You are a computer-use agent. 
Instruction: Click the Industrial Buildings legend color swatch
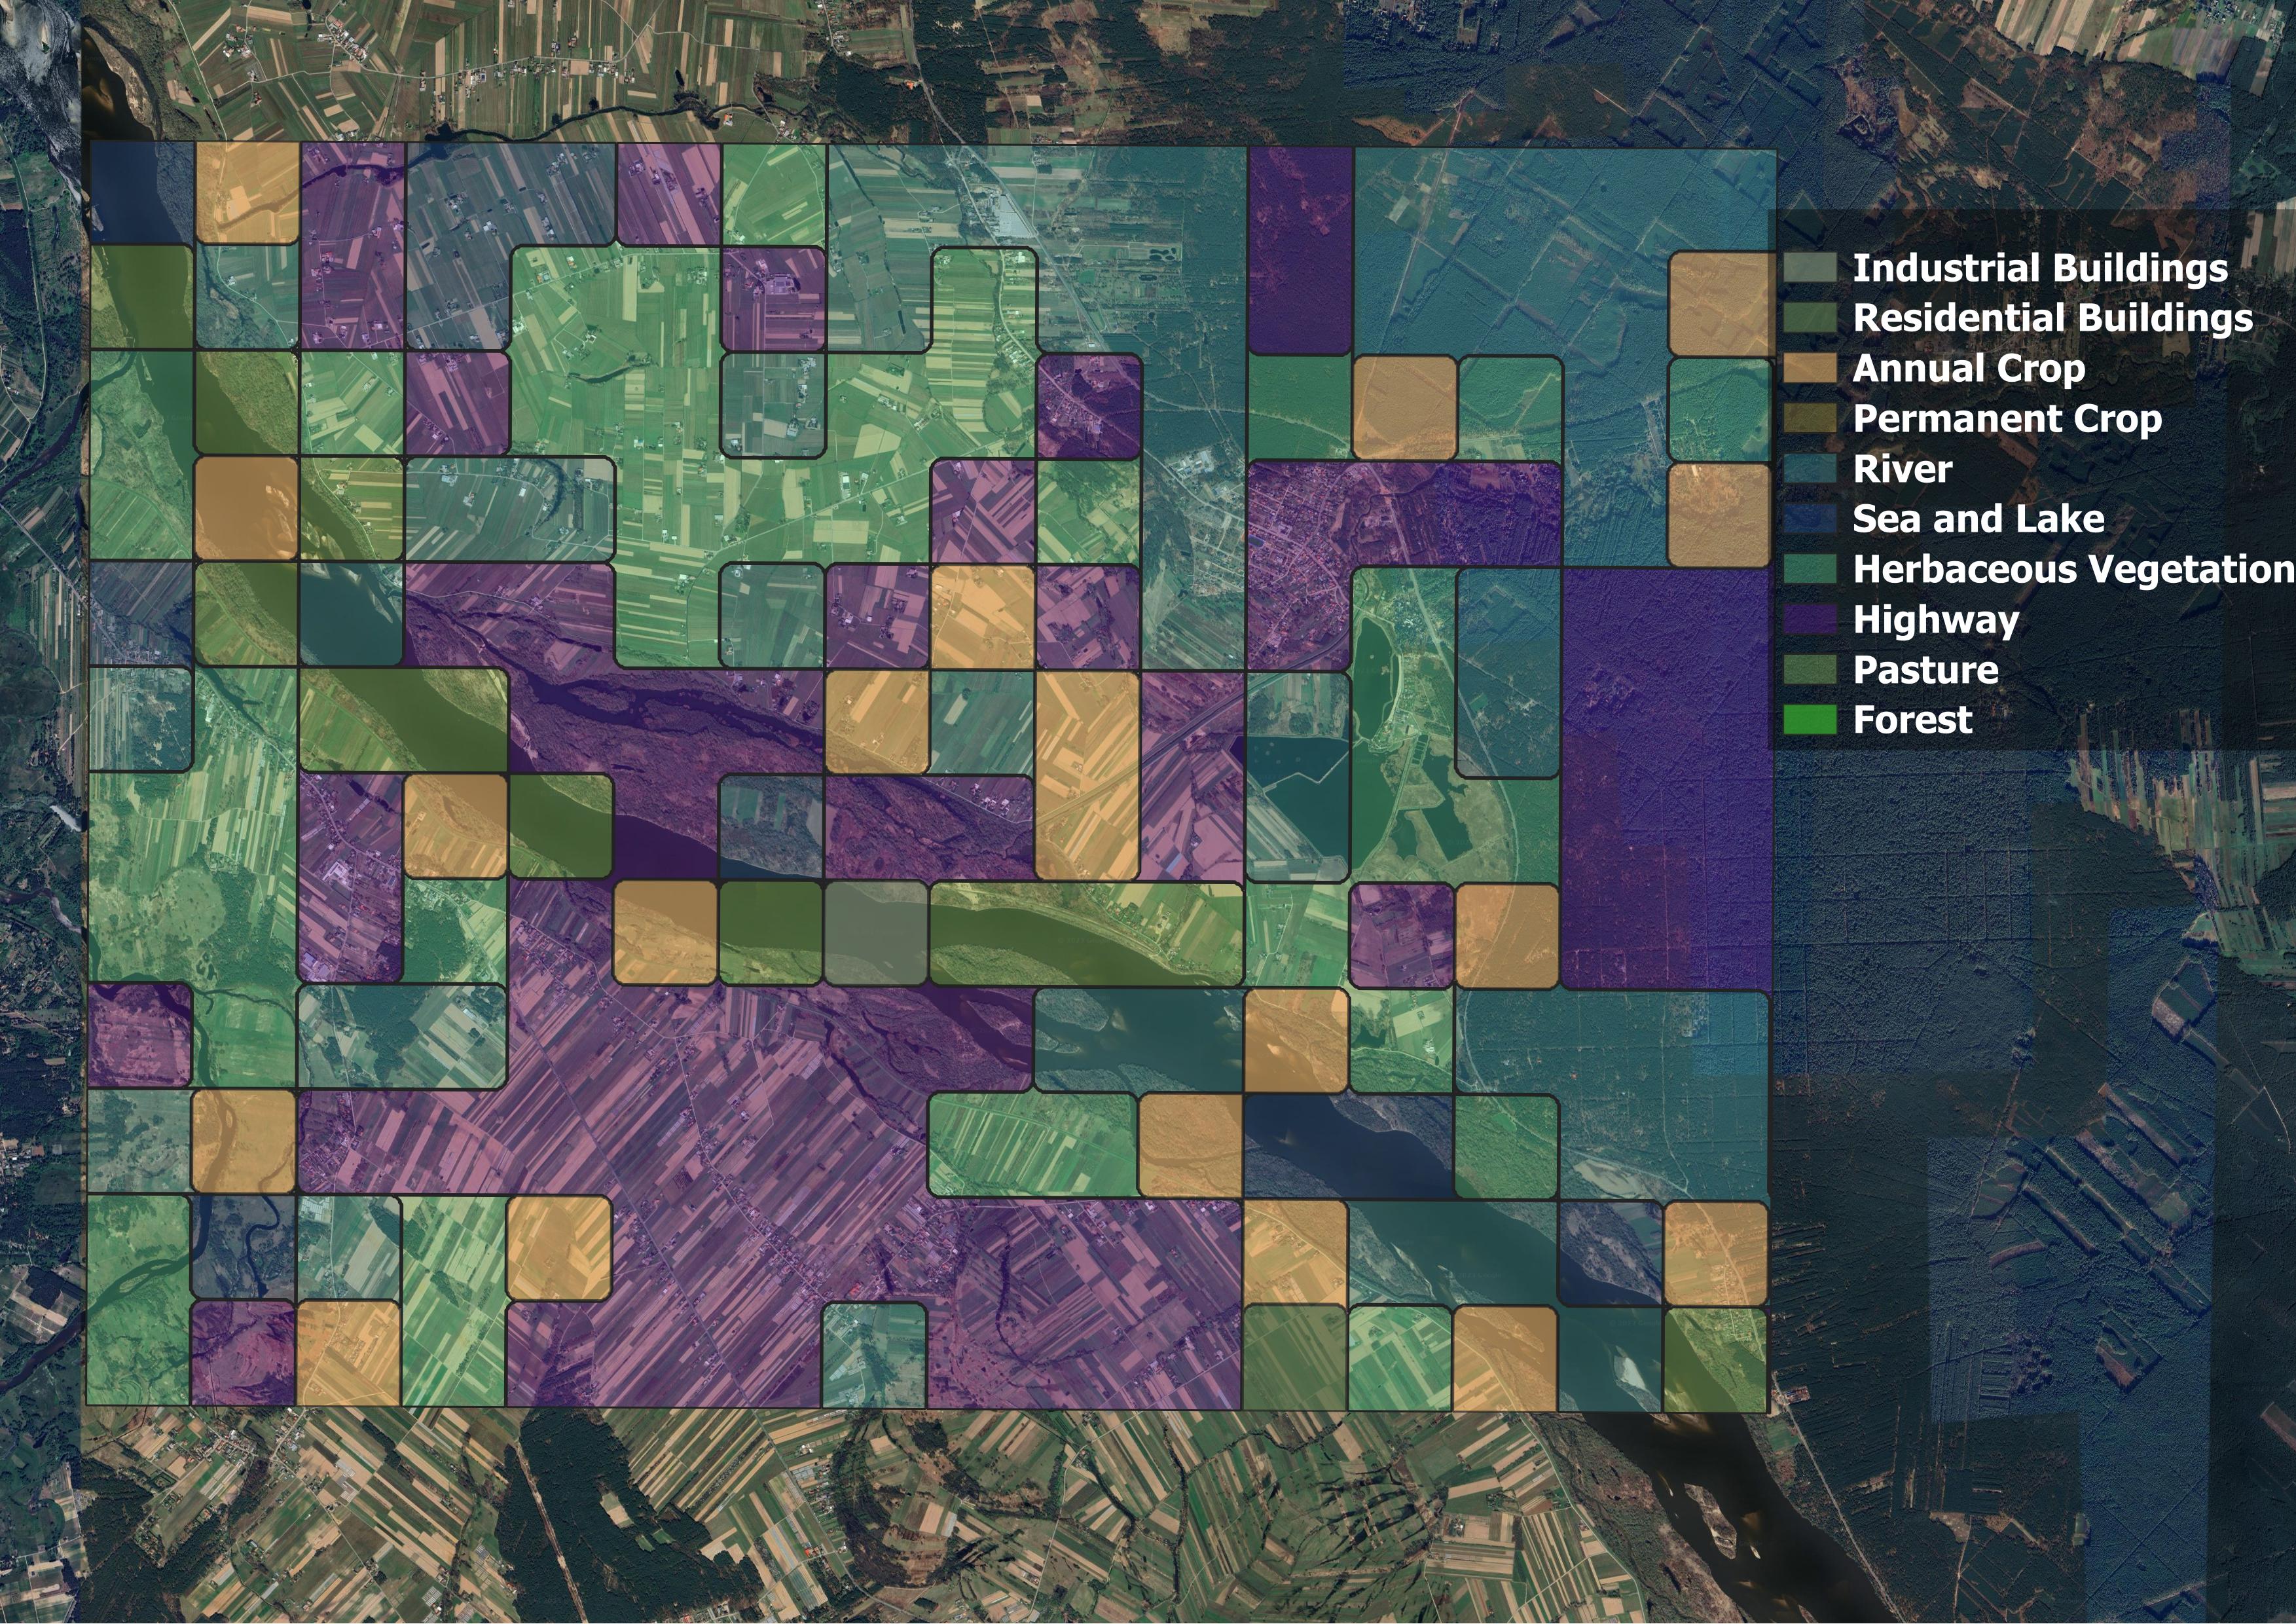pyautogui.click(x=1810, y=268)
